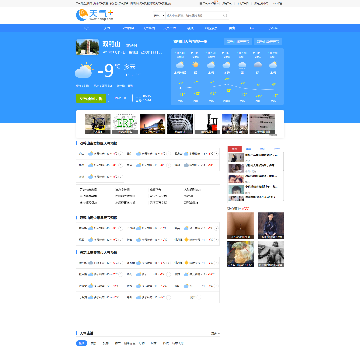Open the green ERP advertisement thumbnail

(125, 124)
